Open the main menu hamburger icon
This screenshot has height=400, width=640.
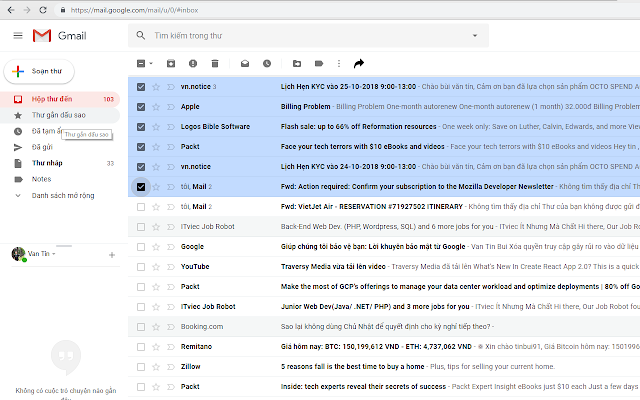click(18, 36)
